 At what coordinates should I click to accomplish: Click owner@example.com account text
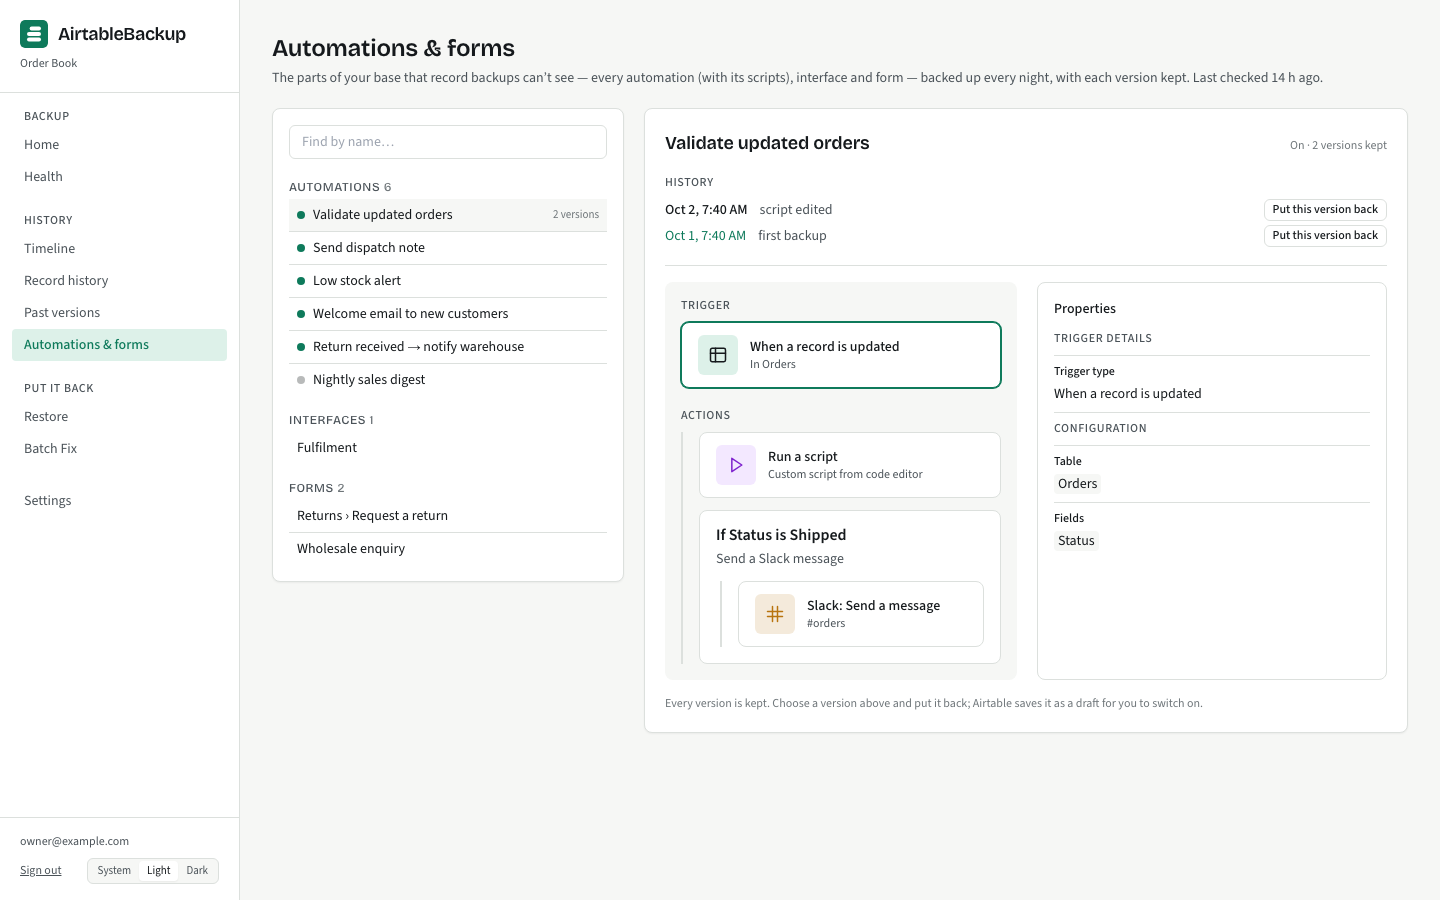pyautogui.click(x=74, y=842)
